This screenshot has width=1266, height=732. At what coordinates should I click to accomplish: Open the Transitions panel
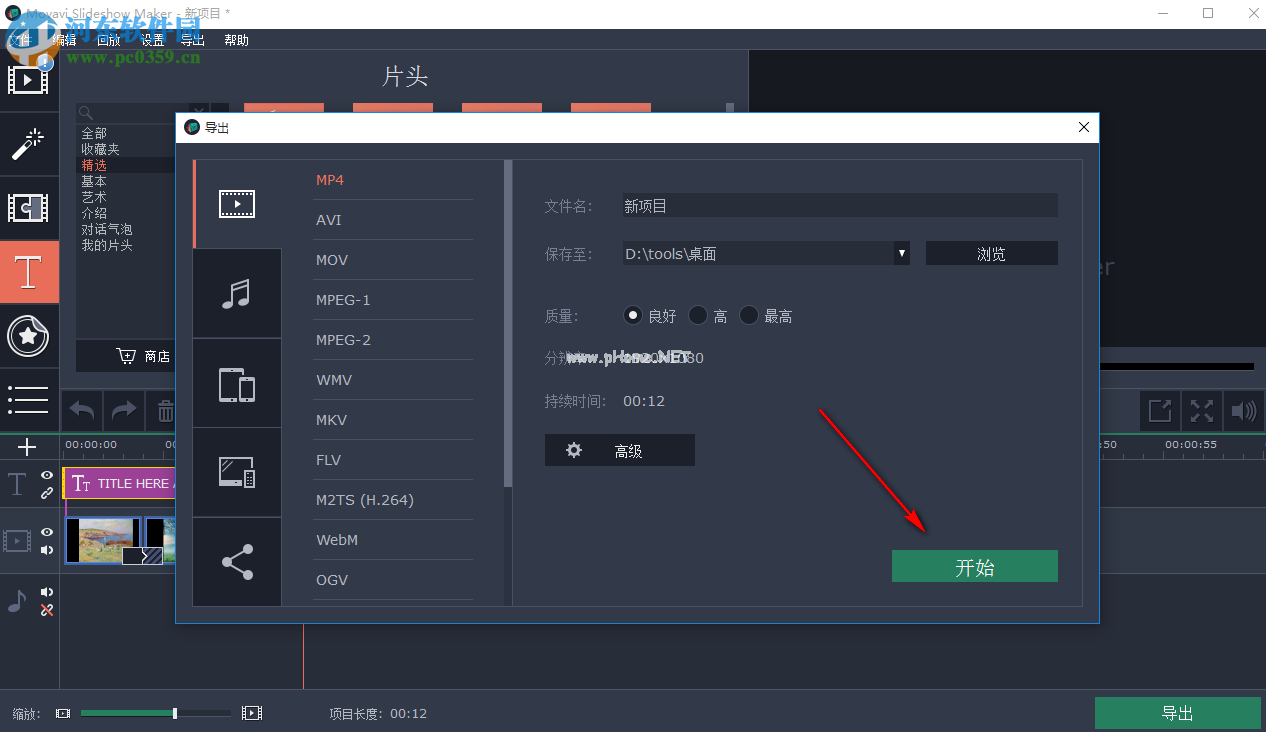tap(29, 208)
